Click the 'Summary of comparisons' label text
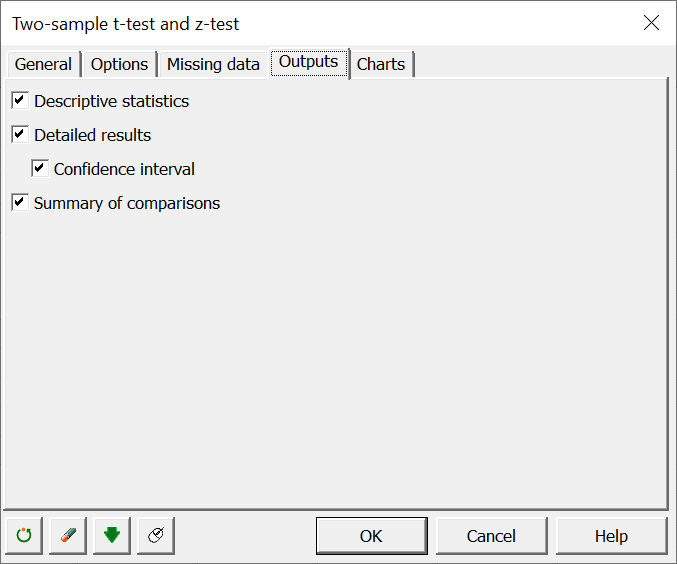Screen dimensions: 677x564 tap(127, 203)
